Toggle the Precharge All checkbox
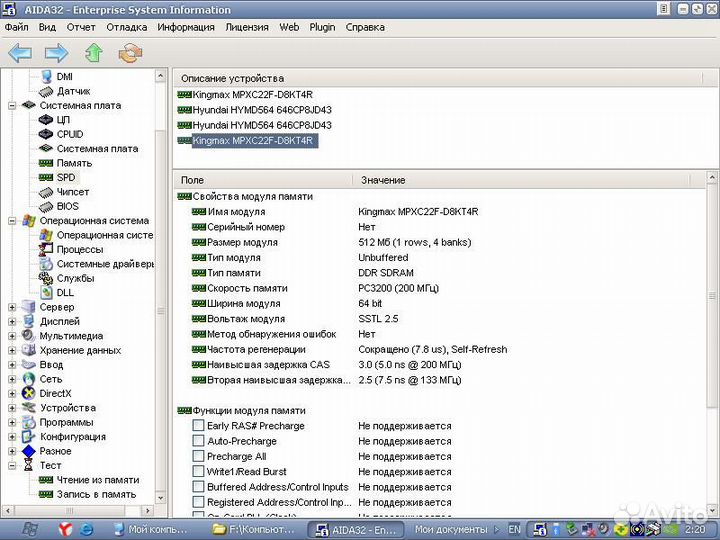Viewport: 720px width, 540px height. [x=198, y=456]
